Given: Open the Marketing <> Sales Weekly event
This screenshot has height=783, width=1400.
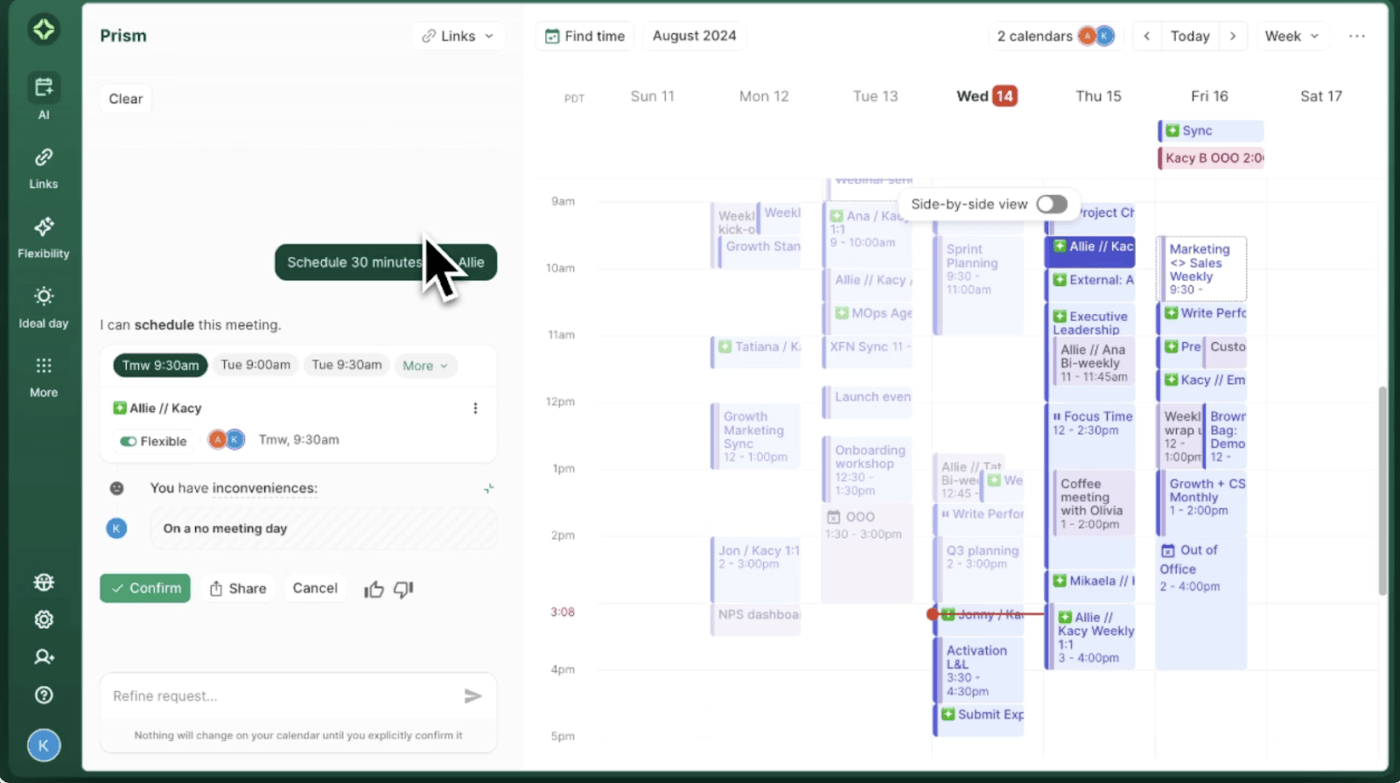Looking at the screenshot, I should tap(1203, 269).
